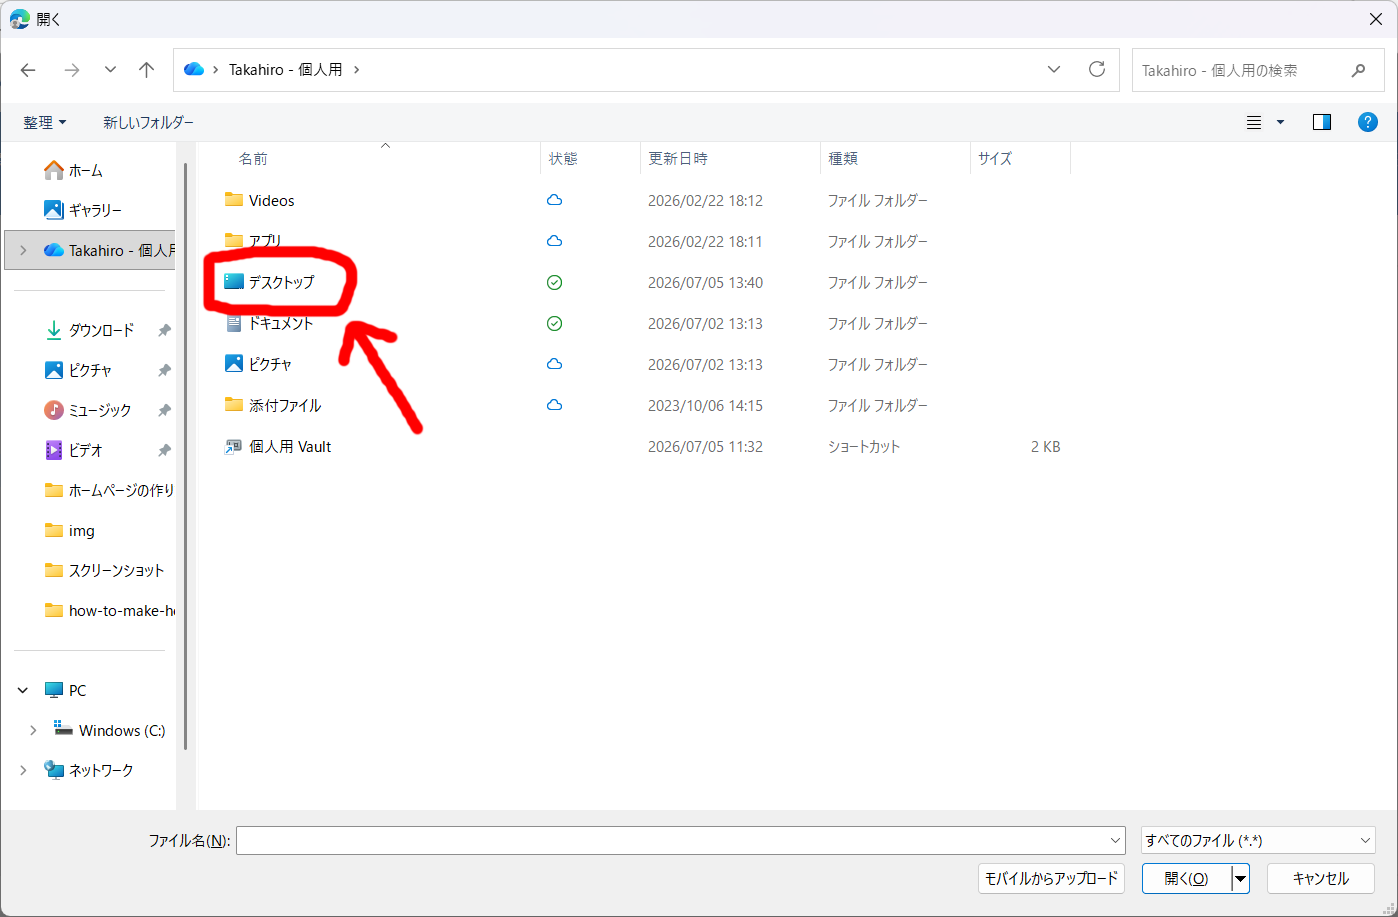Viewport: 1398px width, 917px height.
Task: Navigate up one folder level
Action: (147, 70)
